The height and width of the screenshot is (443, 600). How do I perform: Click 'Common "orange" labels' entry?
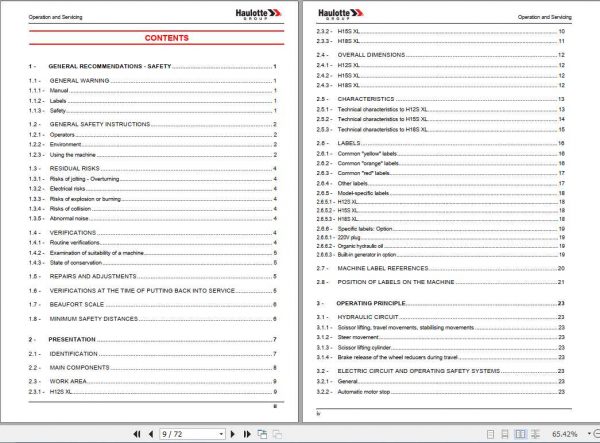[x=368, y=163]
